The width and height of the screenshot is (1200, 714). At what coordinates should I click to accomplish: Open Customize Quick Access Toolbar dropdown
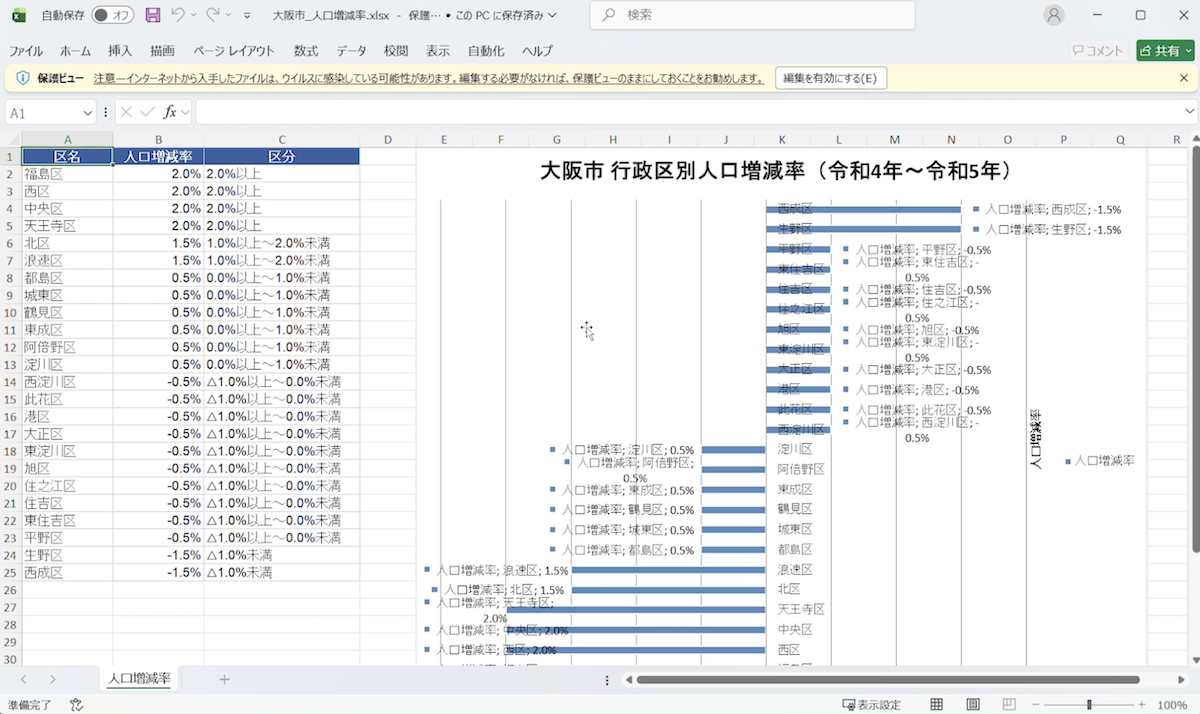tap(246, 15)
